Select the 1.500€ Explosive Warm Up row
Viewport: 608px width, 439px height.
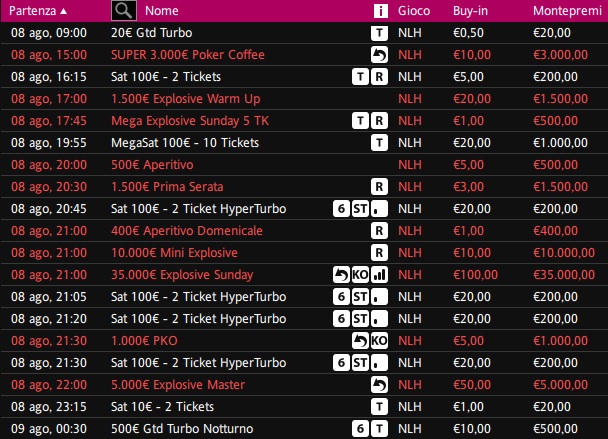tap(304, 99)
